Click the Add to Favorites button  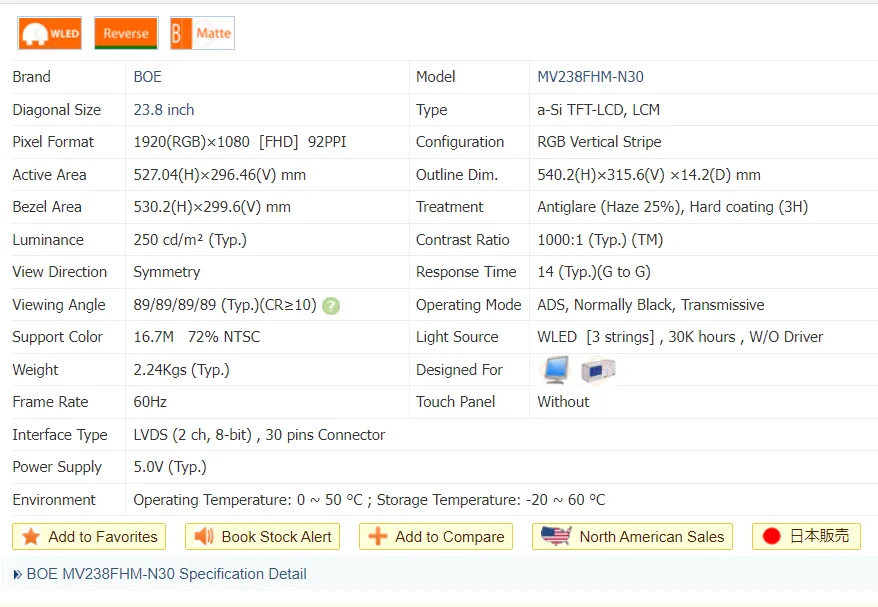[88, 537]
